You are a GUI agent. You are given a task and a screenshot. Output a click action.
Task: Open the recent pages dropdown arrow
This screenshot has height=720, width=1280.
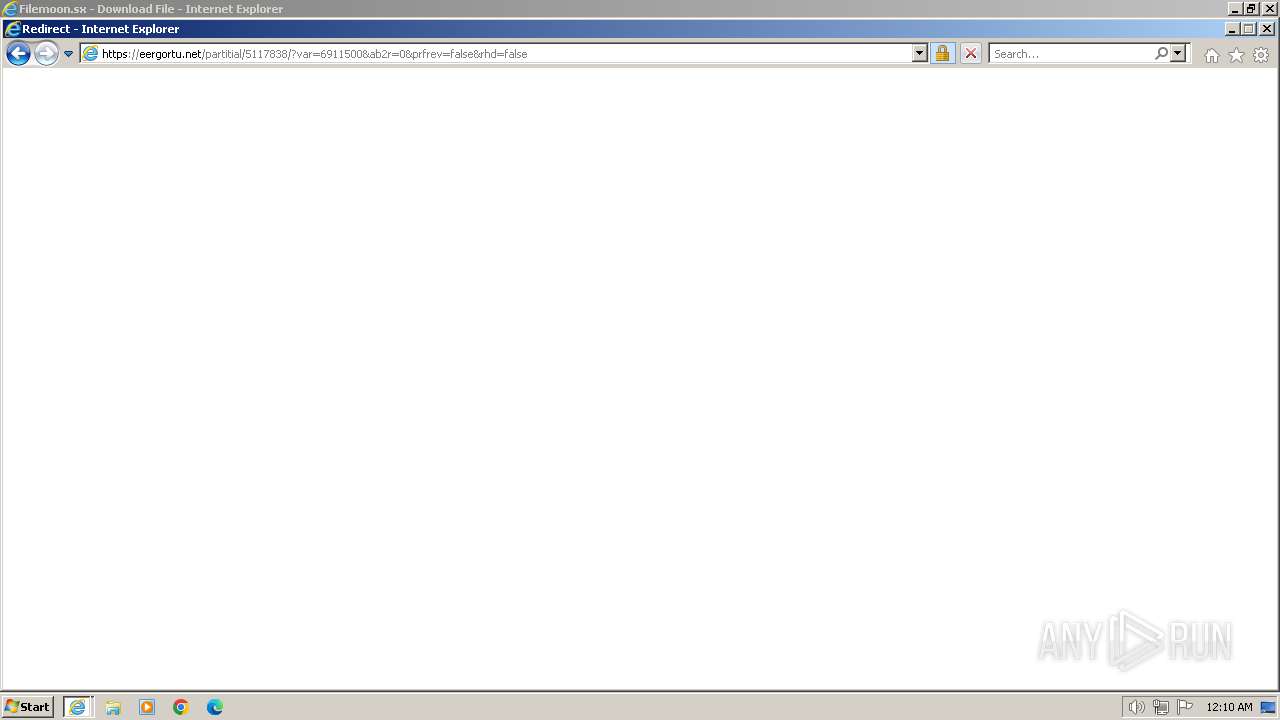pyautogui.click(x=68, y=54)
